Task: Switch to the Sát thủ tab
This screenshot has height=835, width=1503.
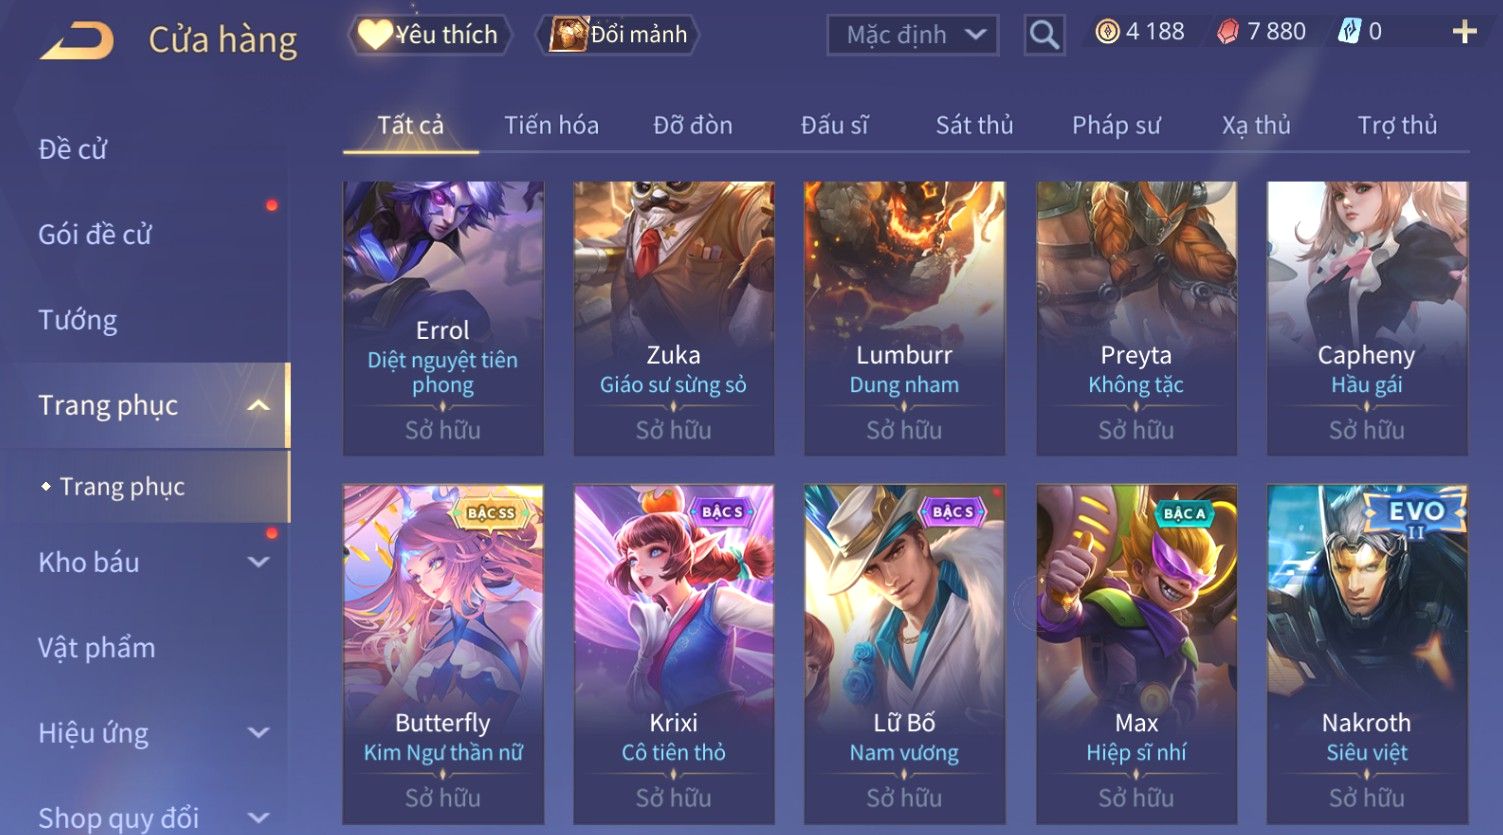Action: [x=974, y=125]
